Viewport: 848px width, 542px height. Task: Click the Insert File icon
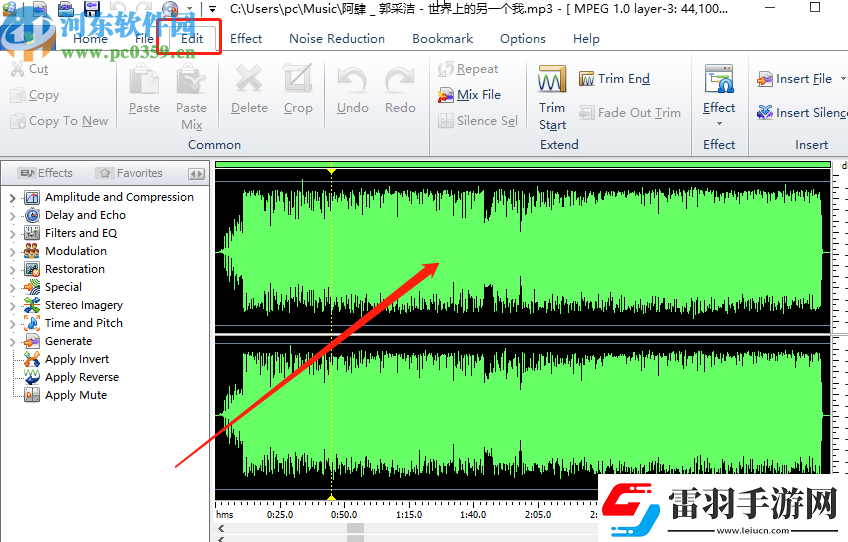(765, 80)
